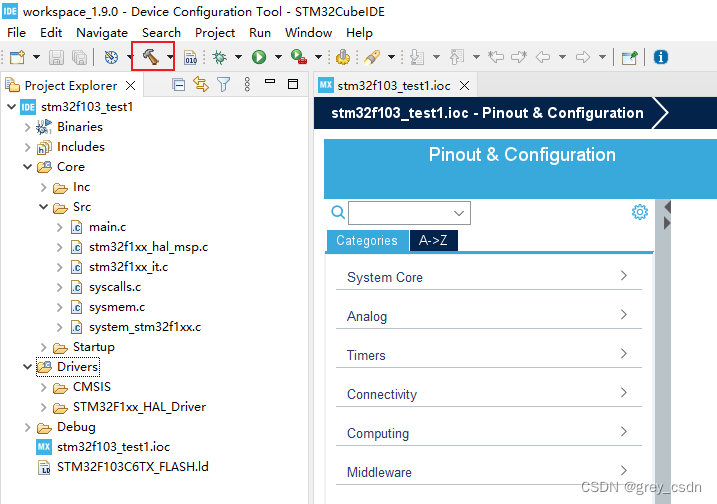Open the build hammer dropdown arrow
Image resolution: width=717 pixels, height=504 pixels.
point(170,57)
